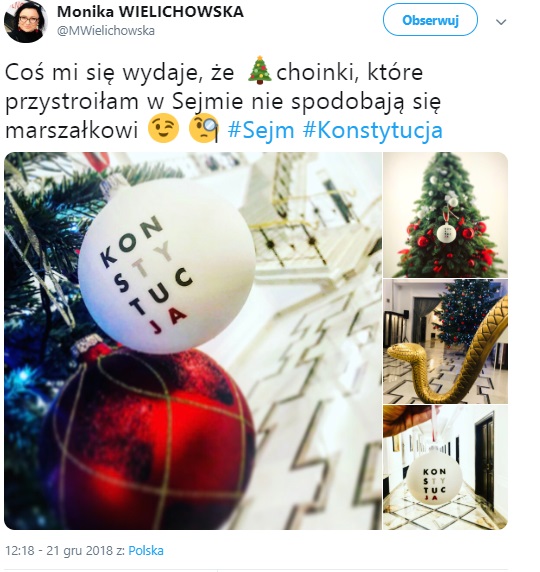Viewport: 540px width, 572px height.
Task: Expand the tweet options chevron menu
Action: click(501, 22)
